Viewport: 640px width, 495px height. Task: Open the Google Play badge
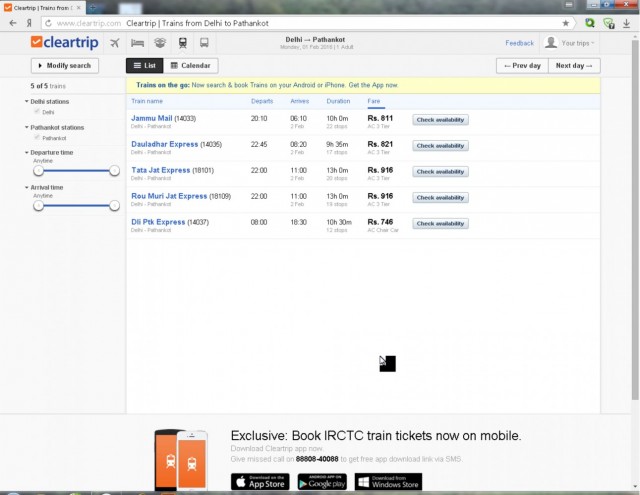pos(326,482)
